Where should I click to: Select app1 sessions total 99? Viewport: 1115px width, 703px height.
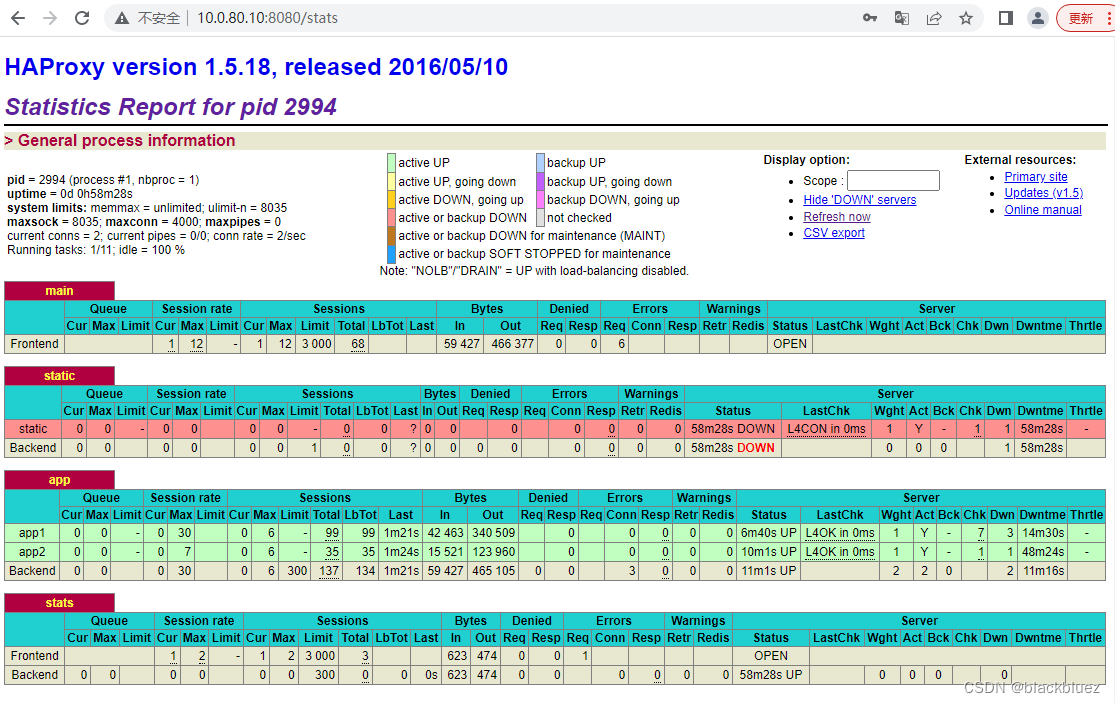point(332,533)
